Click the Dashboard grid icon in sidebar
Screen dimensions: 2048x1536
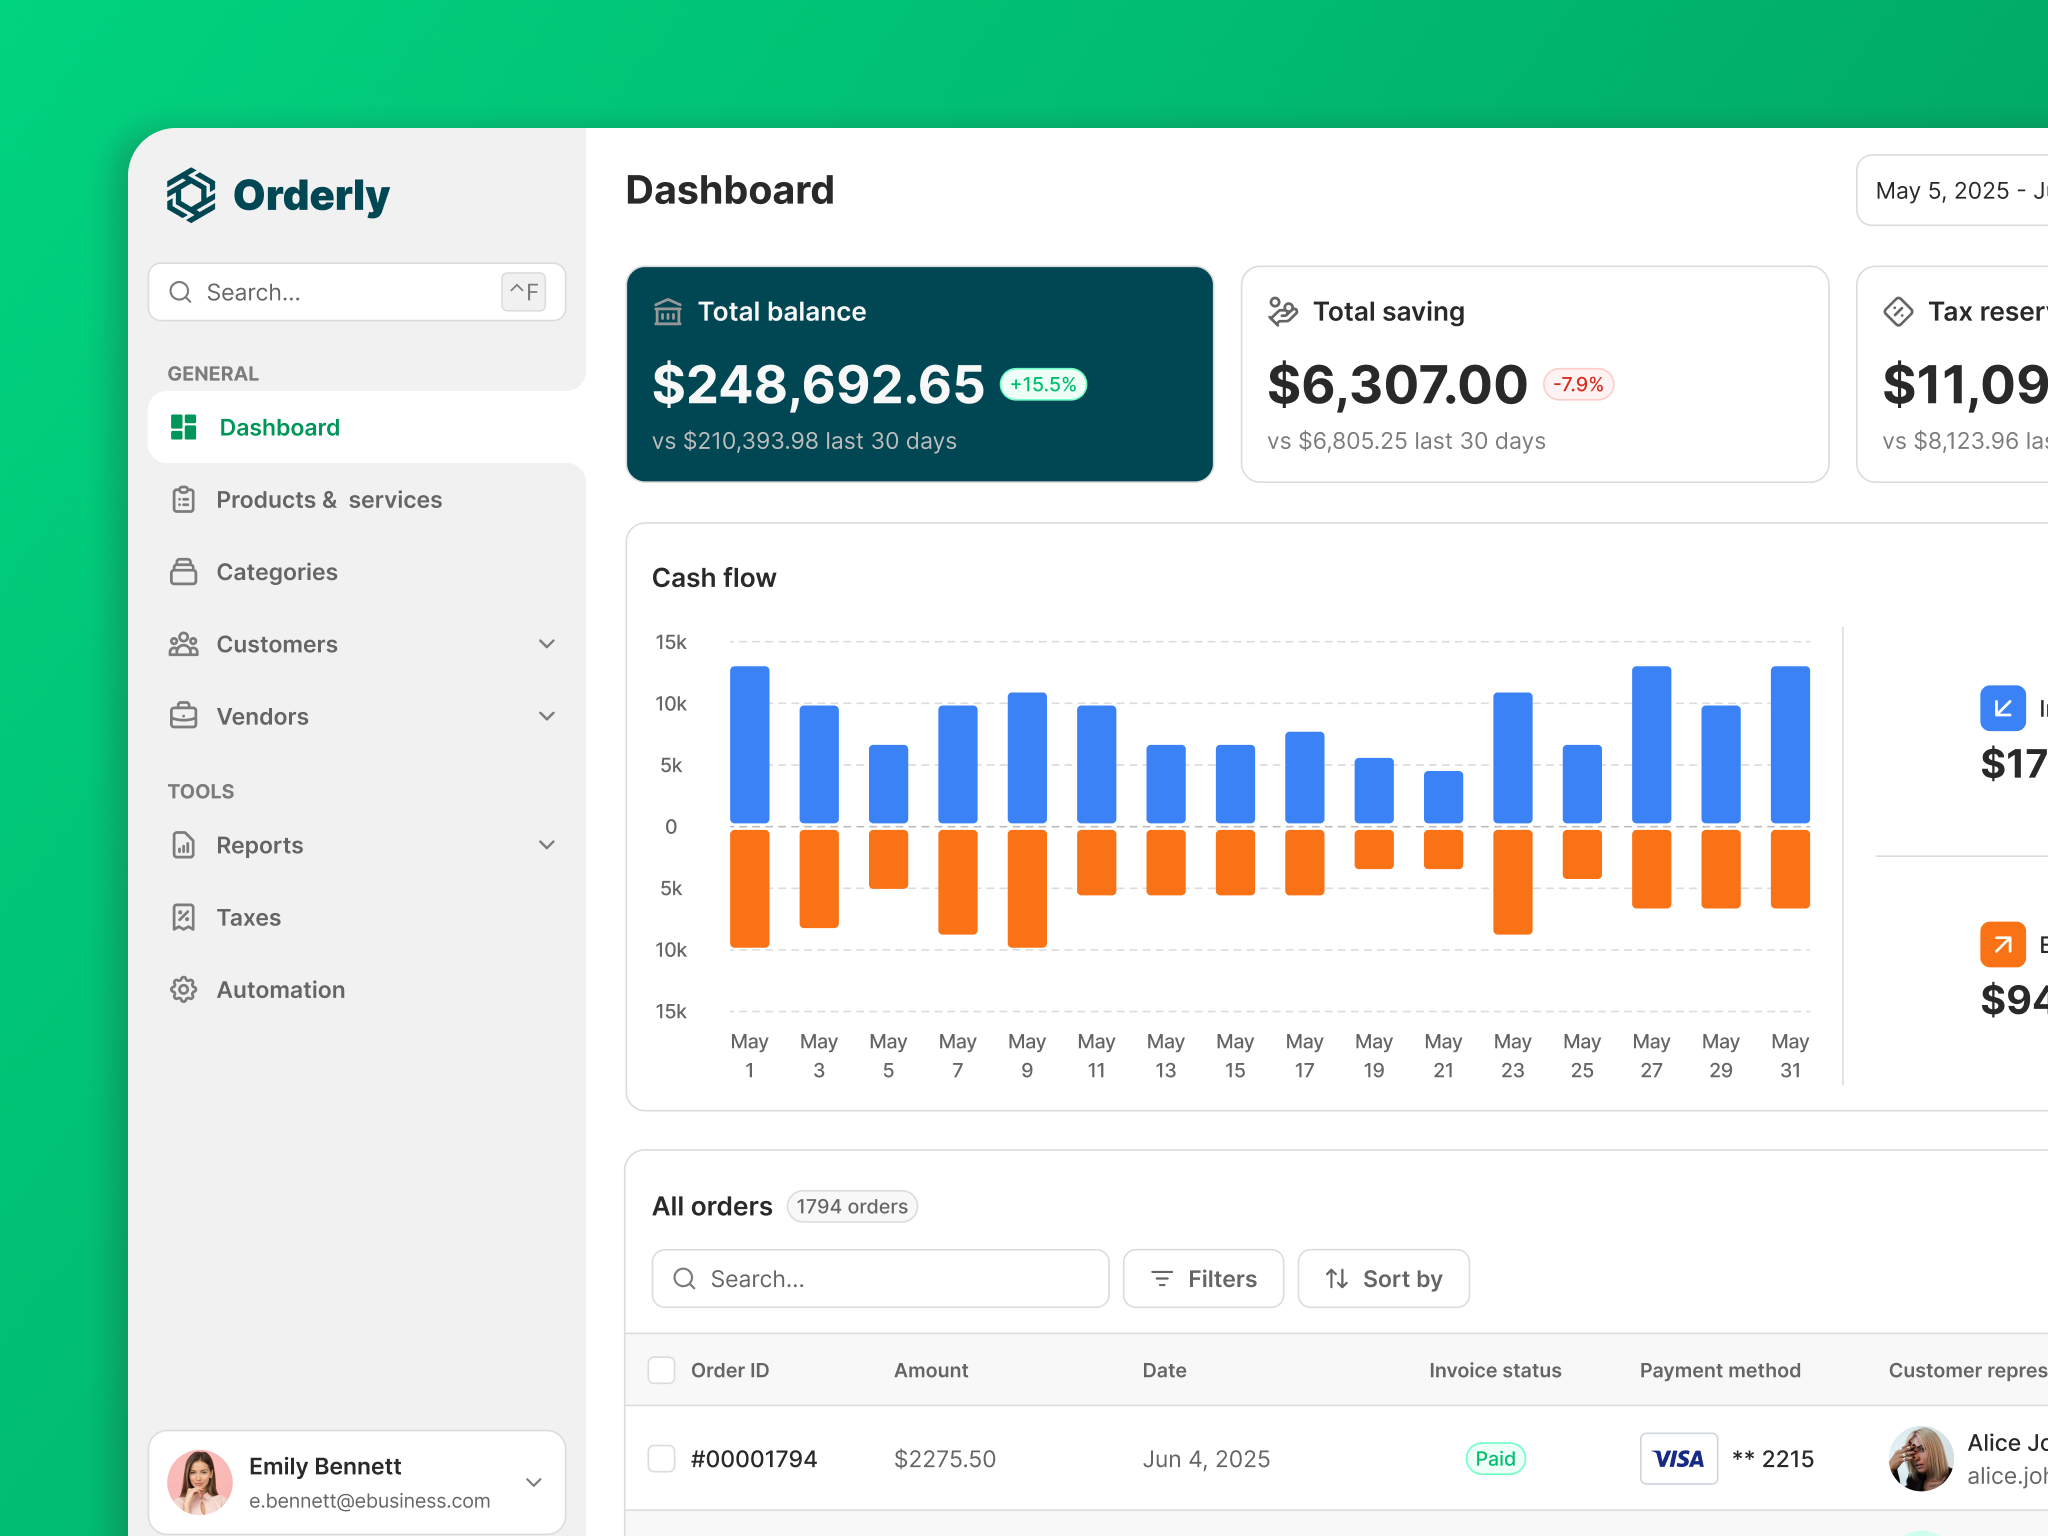pos(184,427)
